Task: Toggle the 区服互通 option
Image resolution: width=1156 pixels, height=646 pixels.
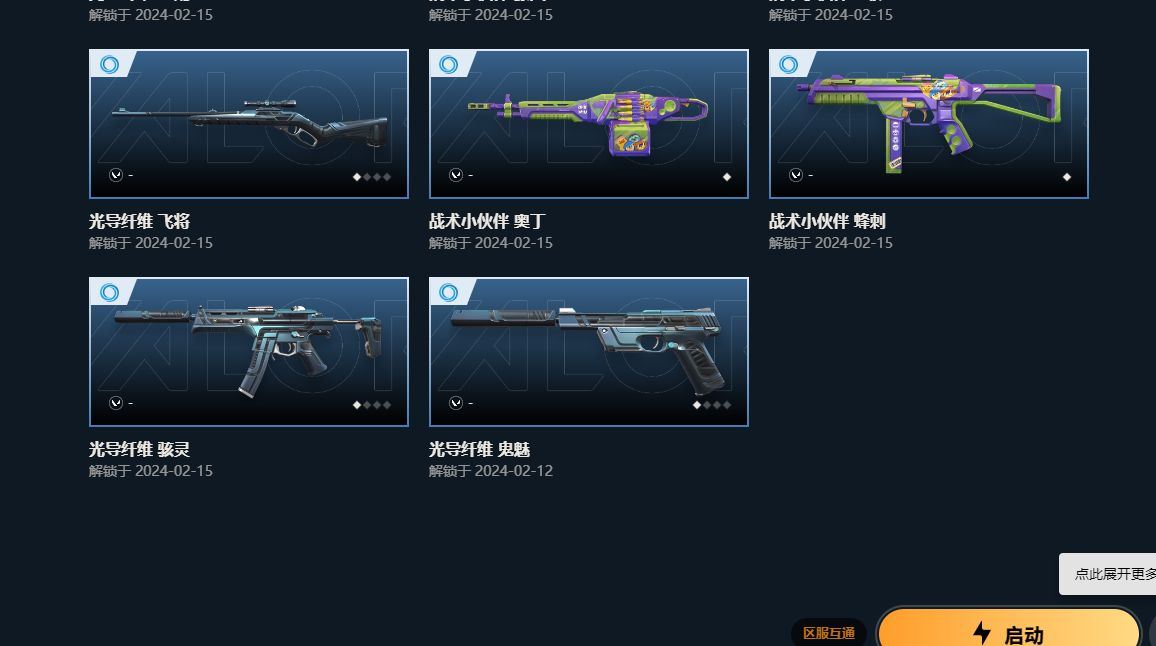Action: coord(829,633)
